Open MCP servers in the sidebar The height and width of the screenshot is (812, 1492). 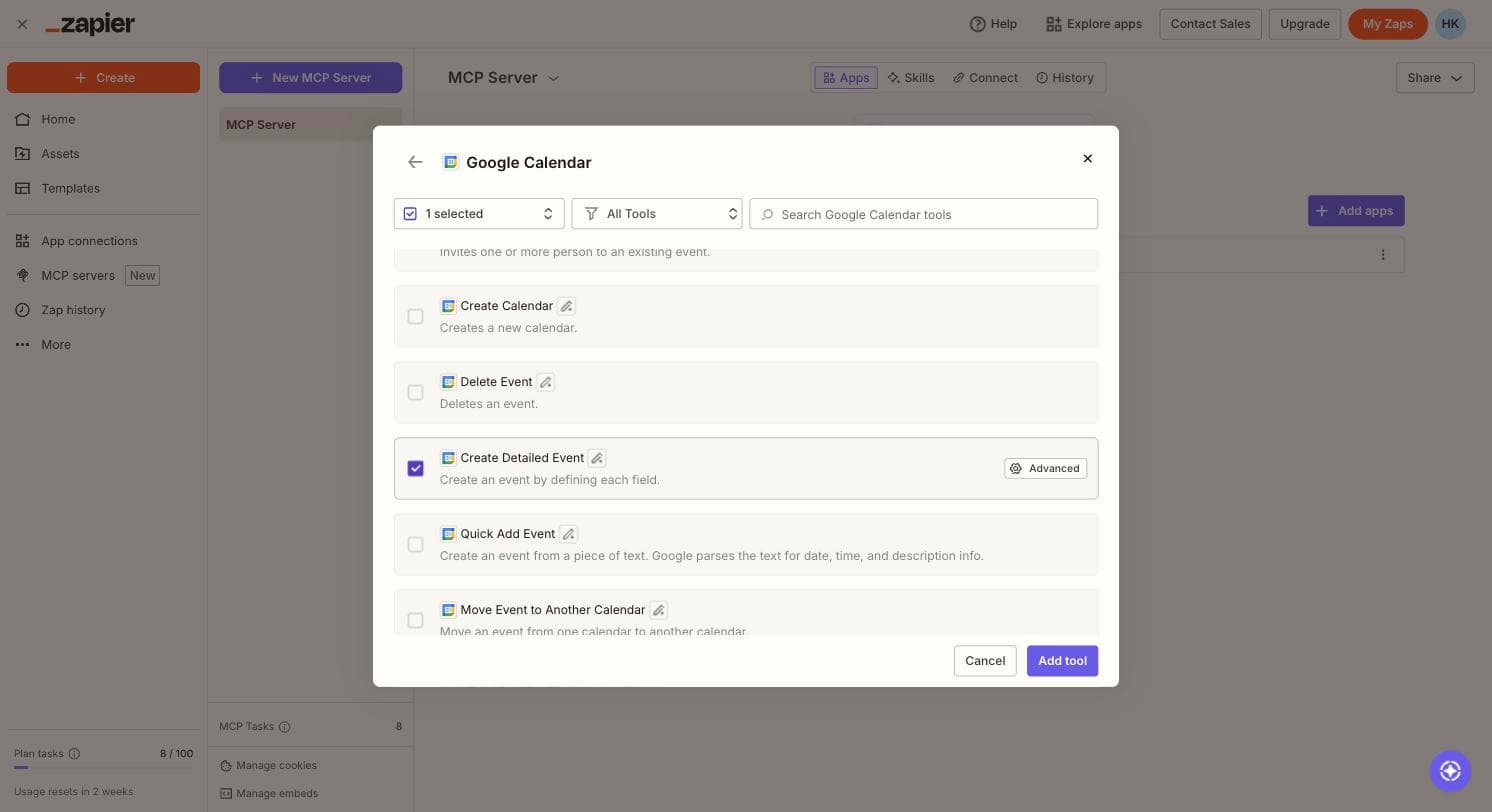[78, 275]
